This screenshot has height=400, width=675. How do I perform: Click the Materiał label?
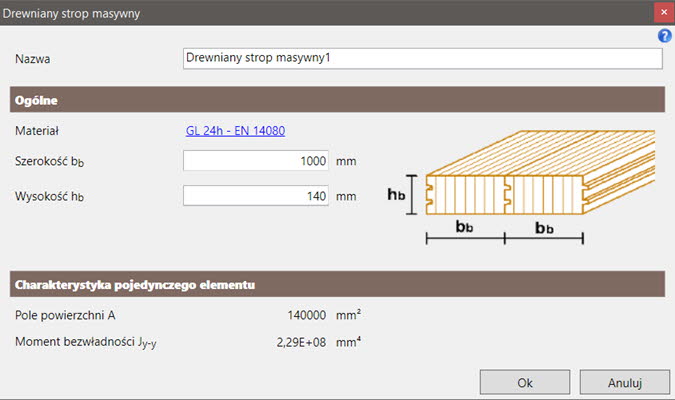click(38, 131)
